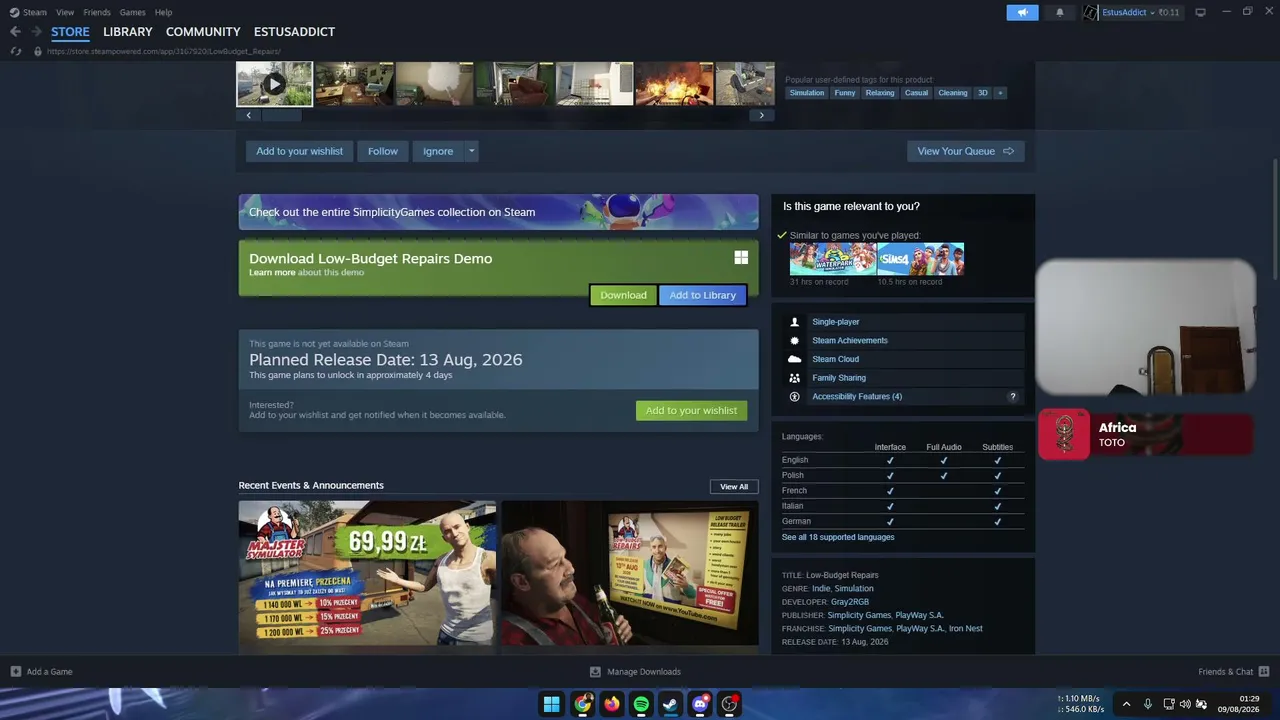Click the Windows platform icon on demo banner
Image resolution: width=1280 pixels, height=720 pixels.
[x=741, y=258]
